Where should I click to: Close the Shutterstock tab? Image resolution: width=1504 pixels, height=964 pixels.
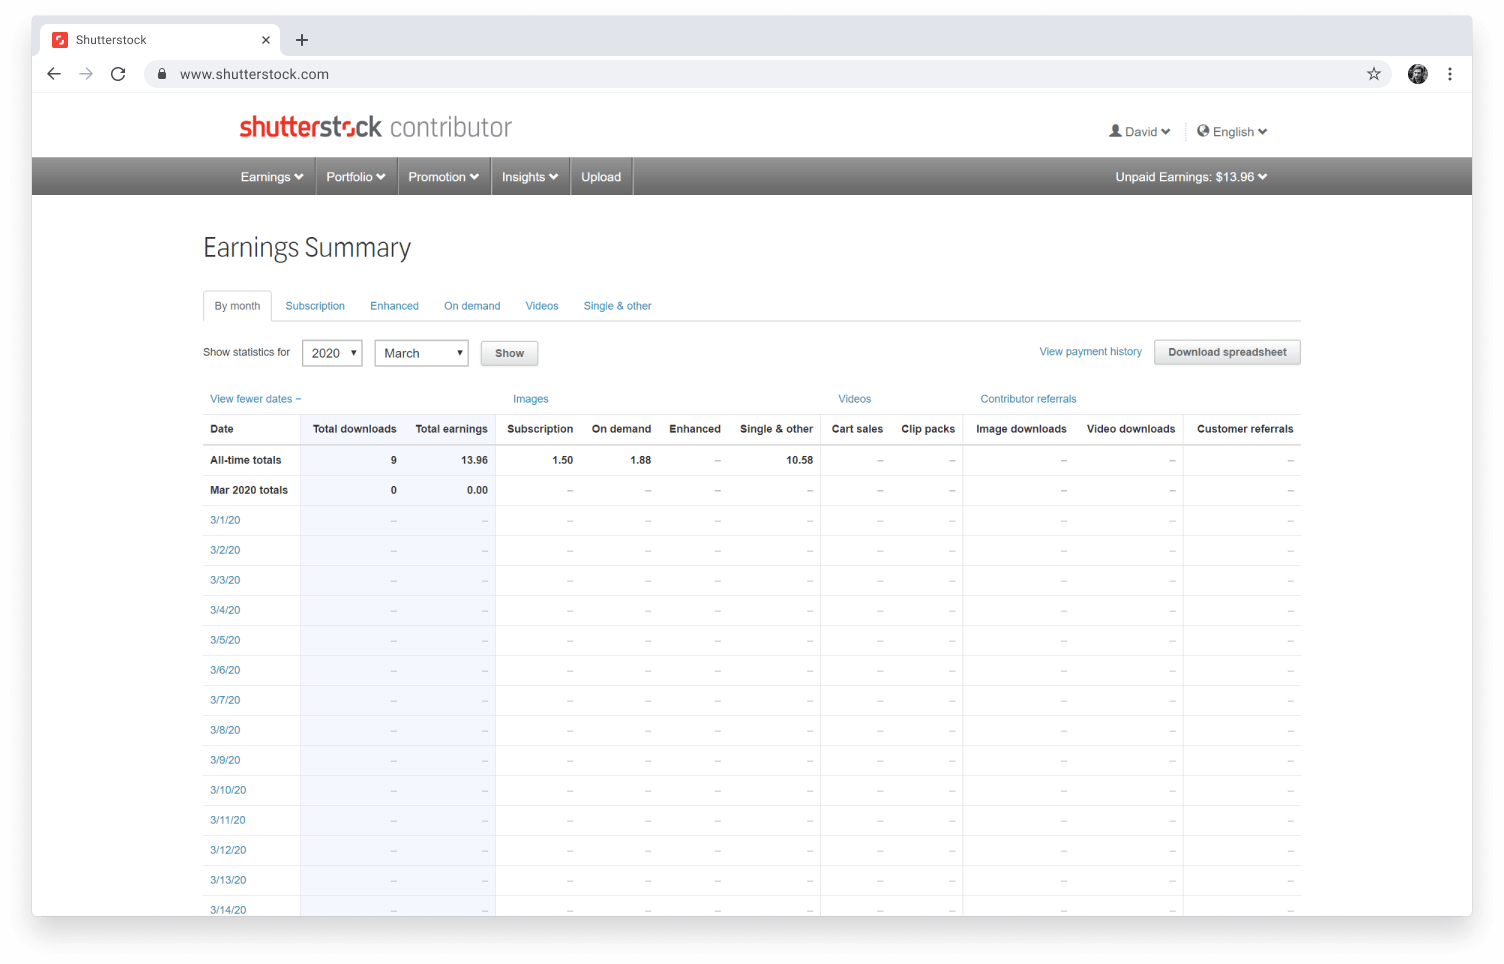click(x=266, y=40)
